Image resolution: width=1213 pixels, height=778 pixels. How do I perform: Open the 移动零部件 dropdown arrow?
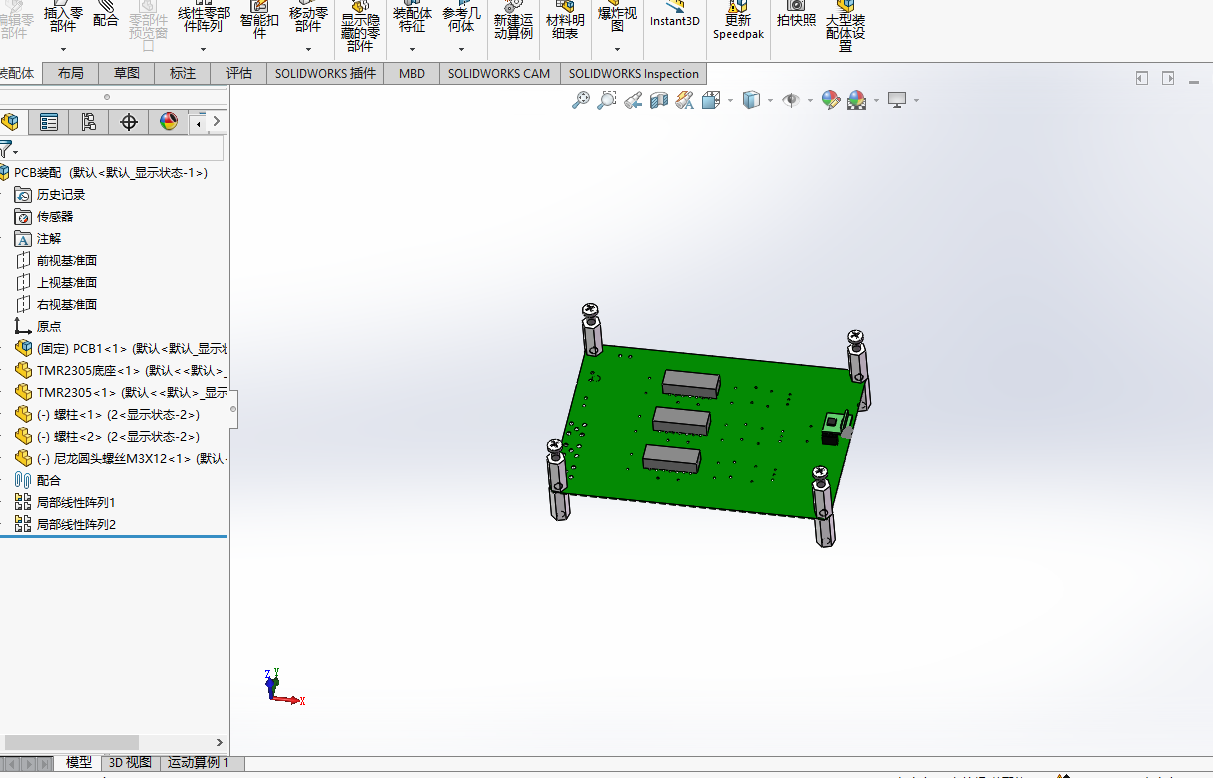pos(308,49)
